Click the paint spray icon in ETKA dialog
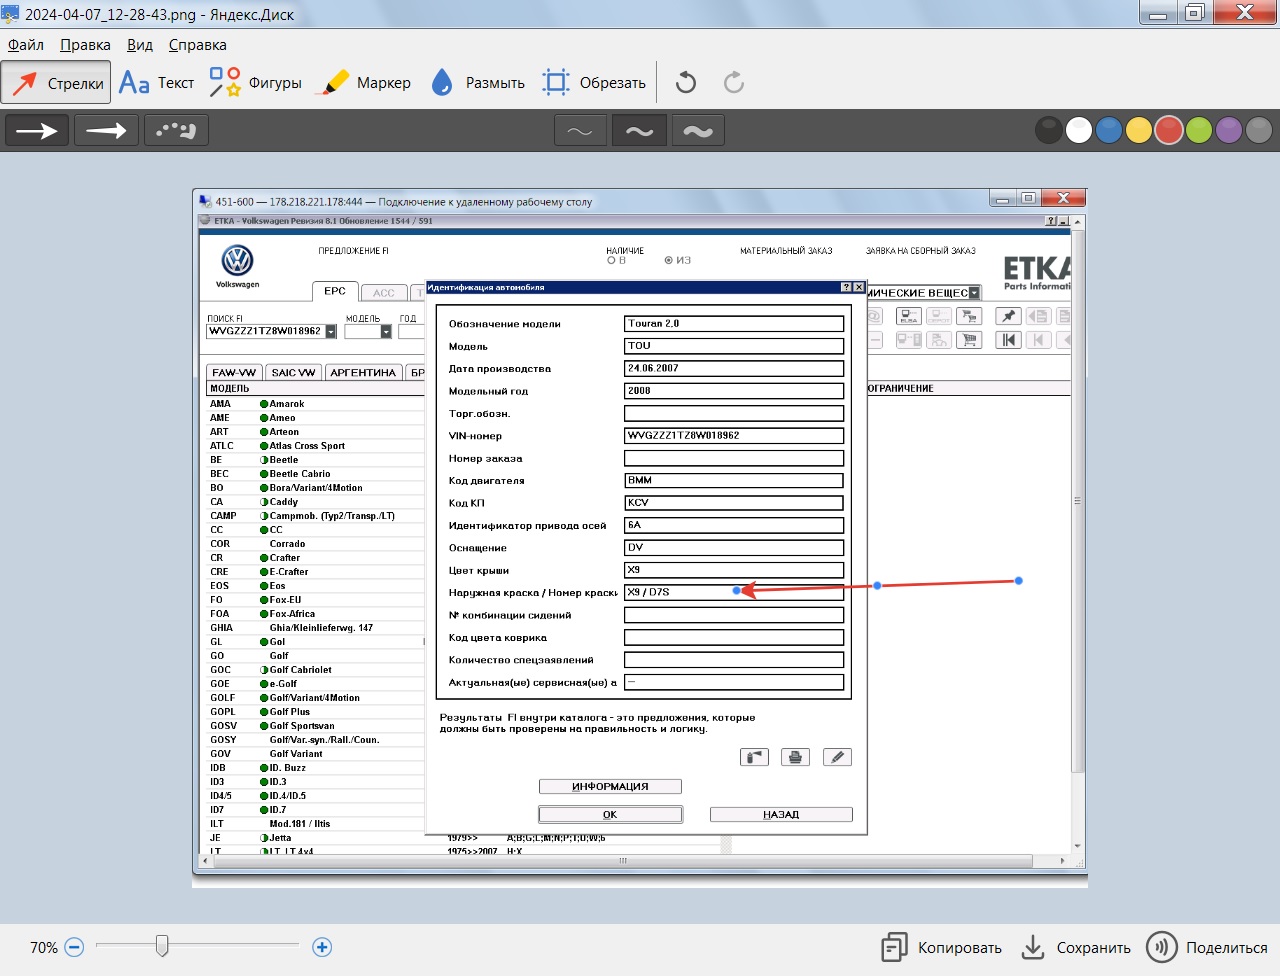The image size is (1280, 976). 754,757
